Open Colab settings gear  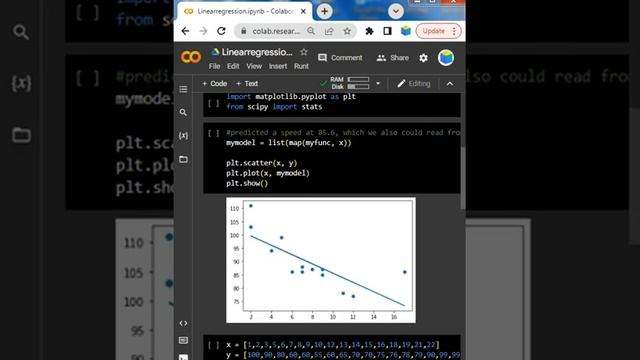423,58
